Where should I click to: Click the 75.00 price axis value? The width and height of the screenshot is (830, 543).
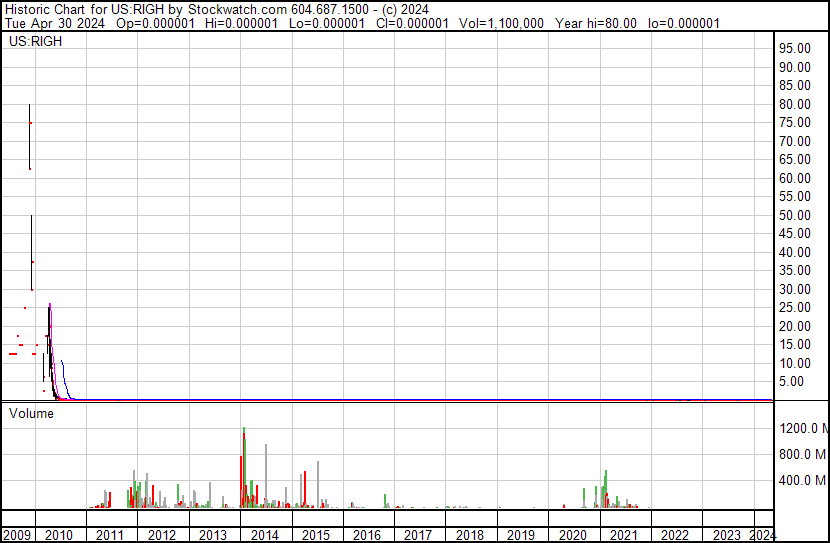pyautogui.click(x=795, y=122)
